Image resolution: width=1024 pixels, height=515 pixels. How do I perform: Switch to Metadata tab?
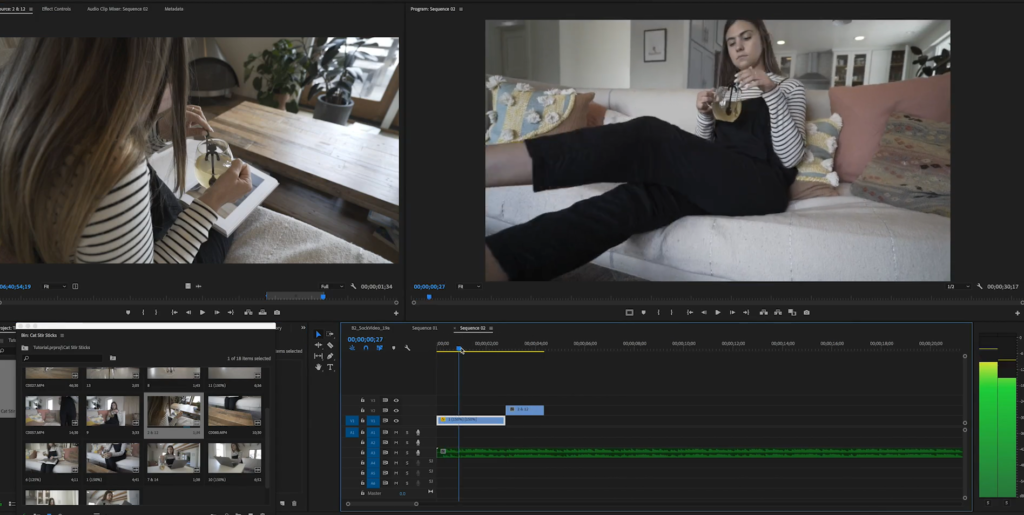tap(174, 9)
